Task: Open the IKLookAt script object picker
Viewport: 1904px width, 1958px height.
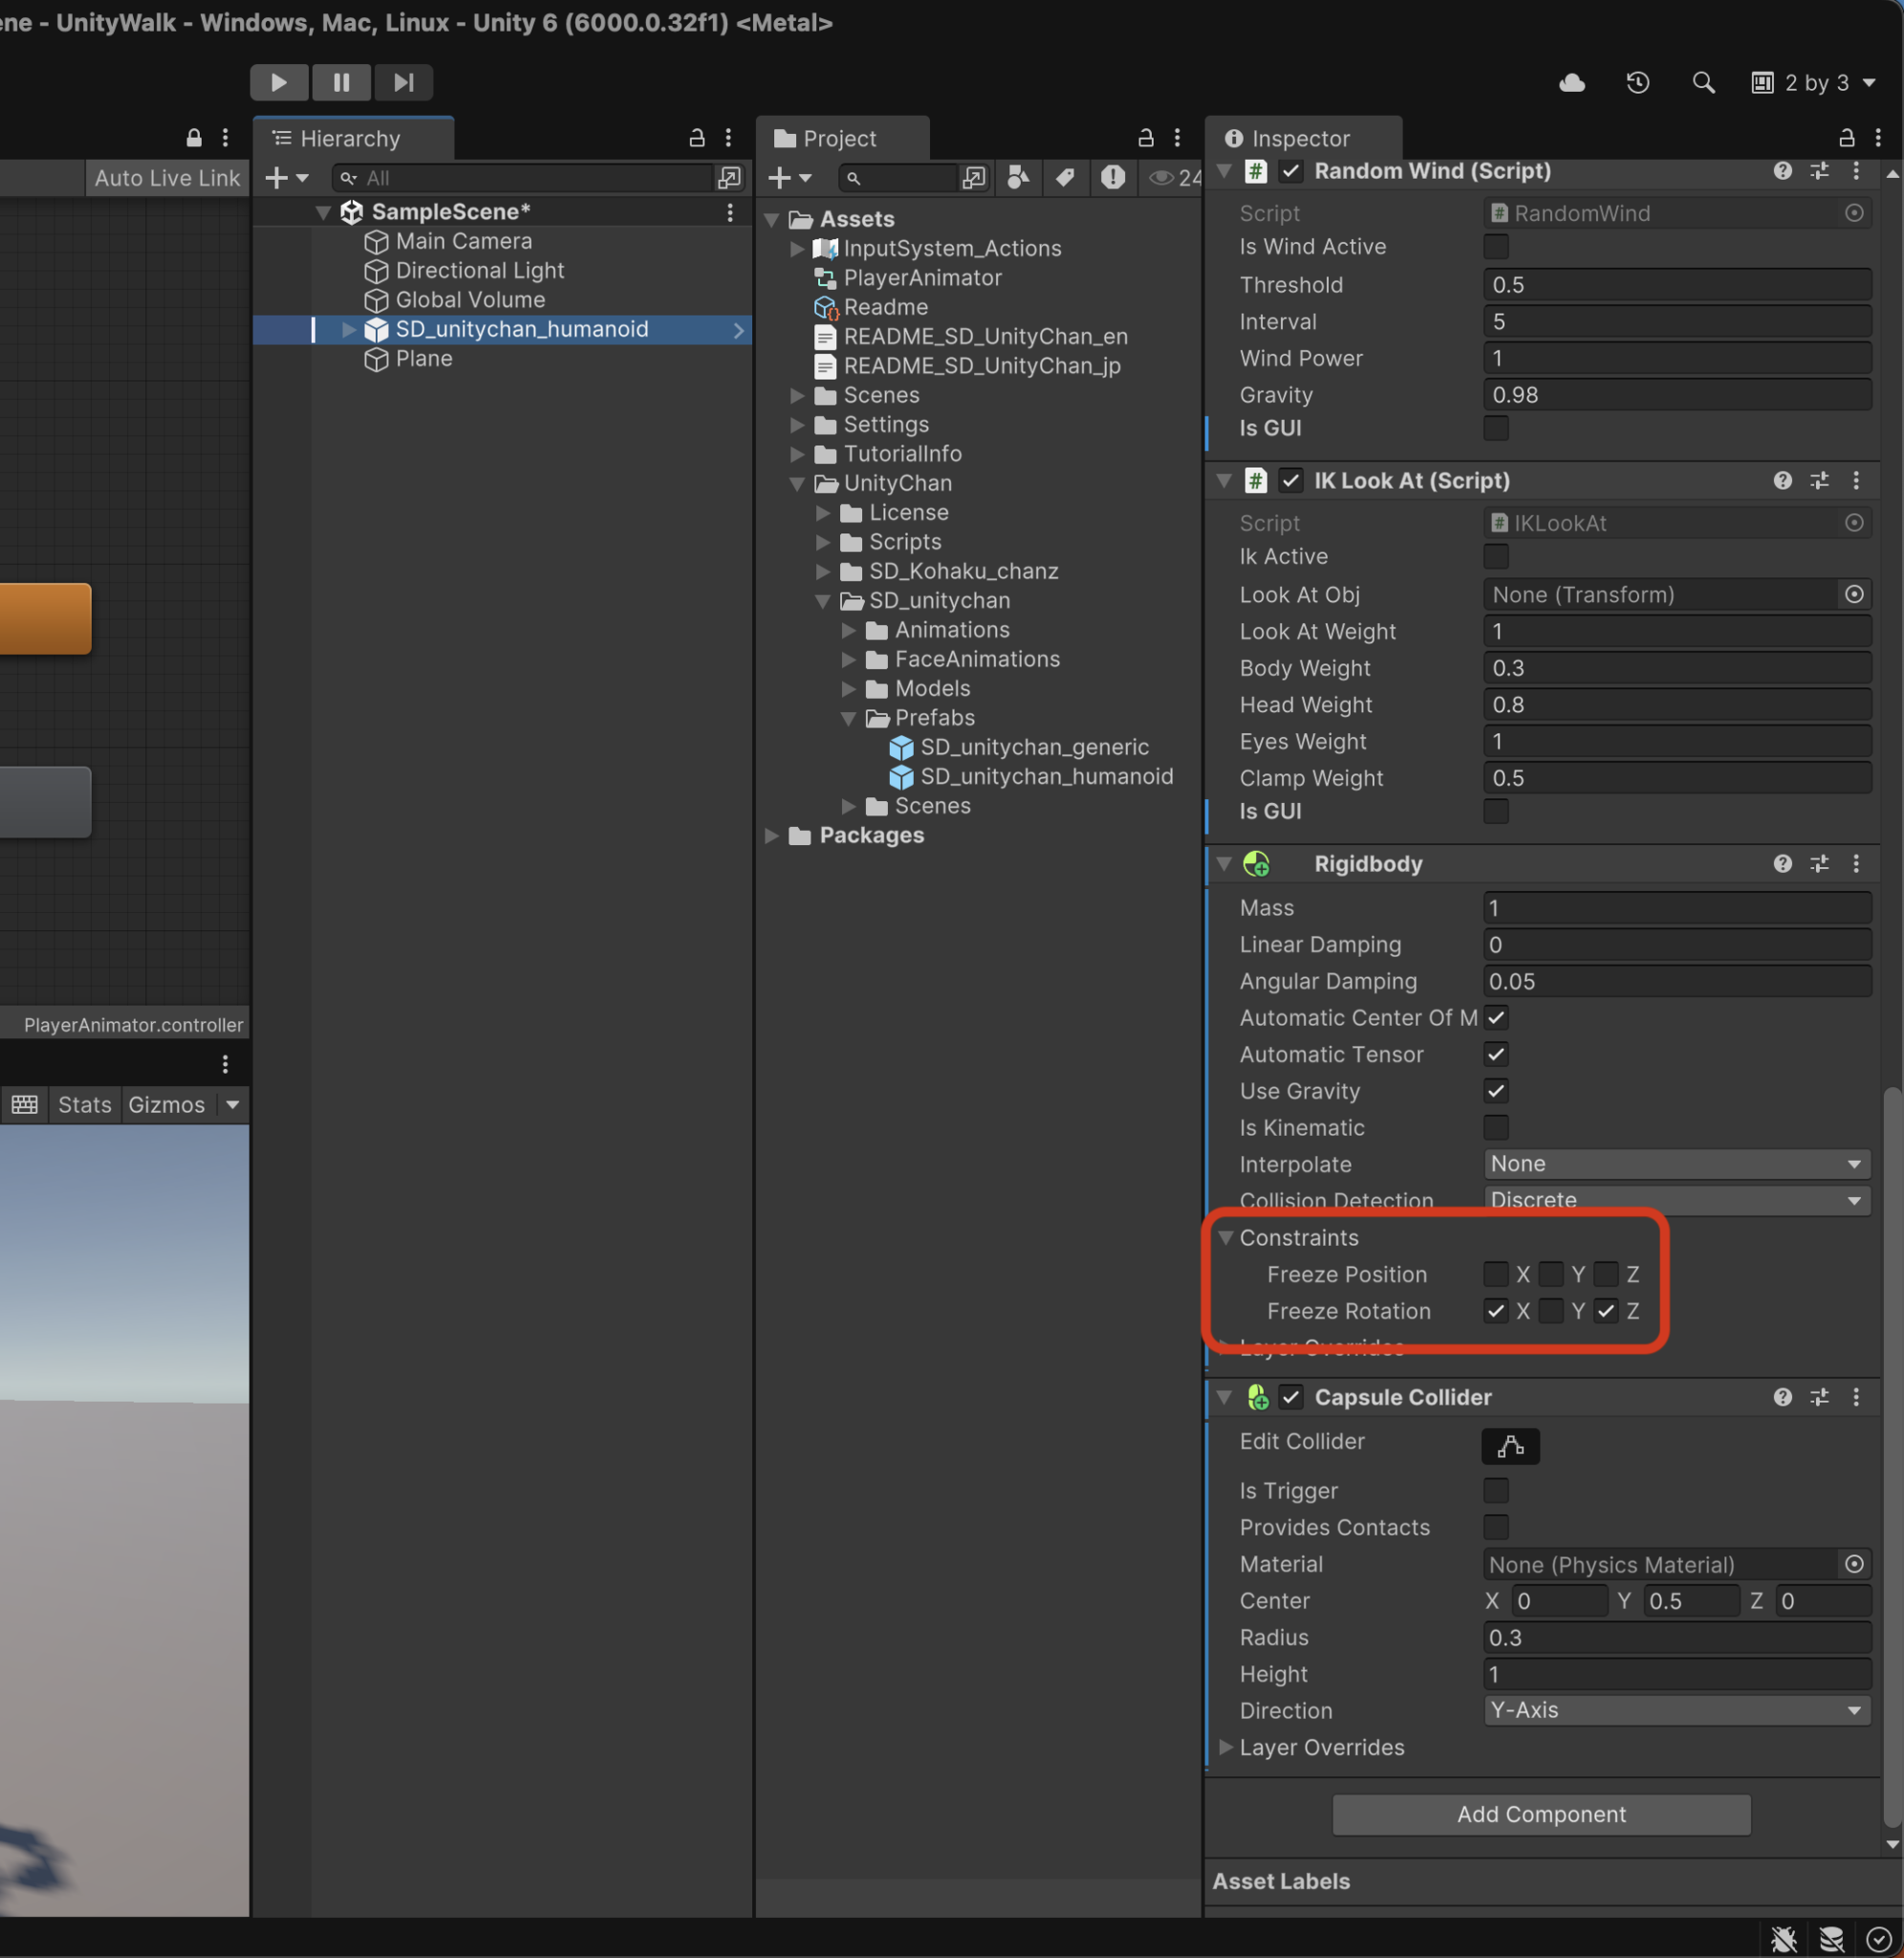Action: [x=1854, y=522]
